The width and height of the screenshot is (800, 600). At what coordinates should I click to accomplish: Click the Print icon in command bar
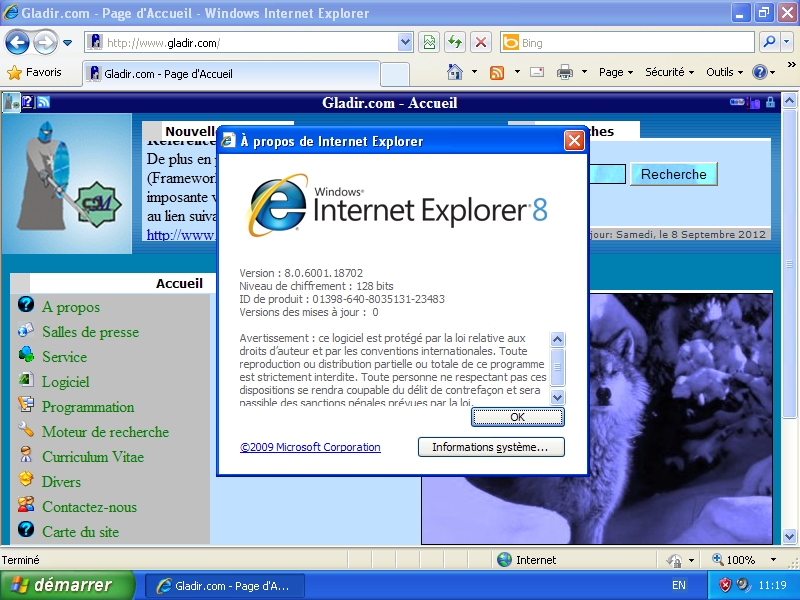click(564, 72)
